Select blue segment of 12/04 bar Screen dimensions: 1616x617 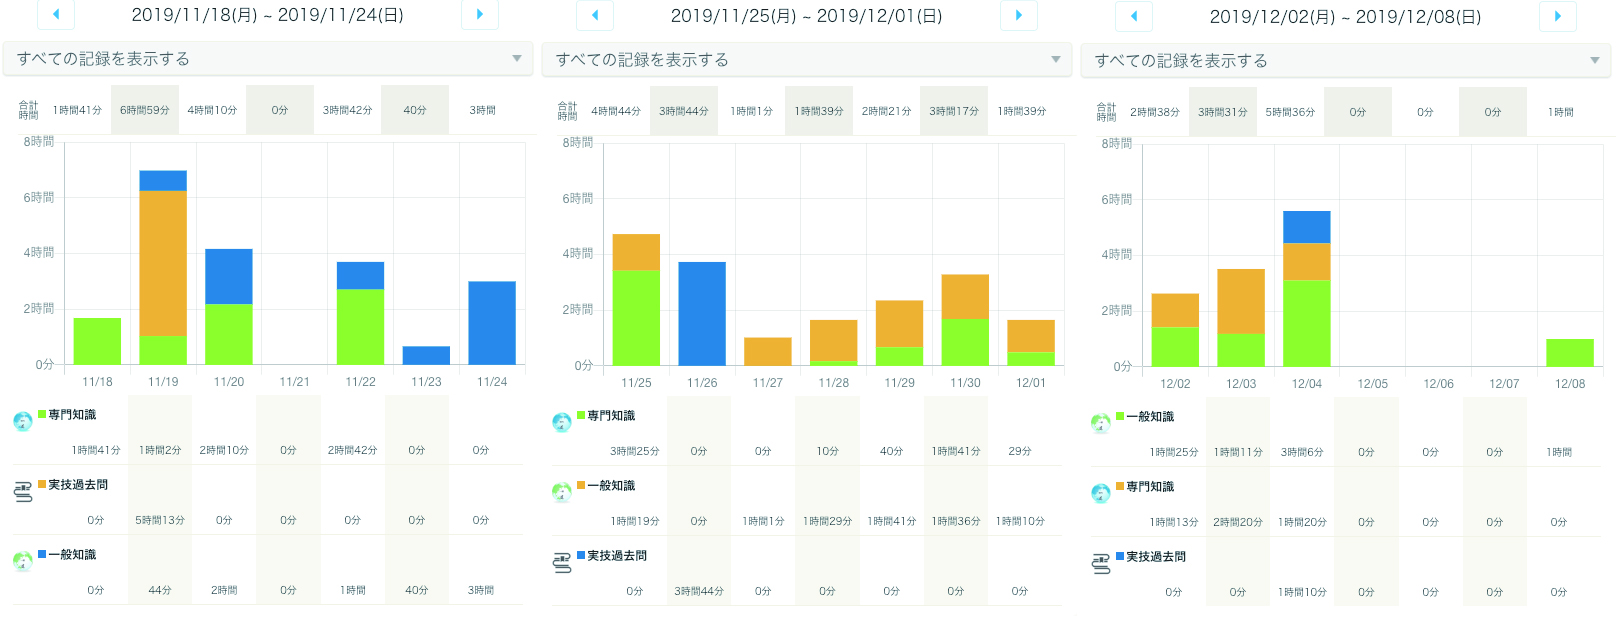click(1307, 227)
